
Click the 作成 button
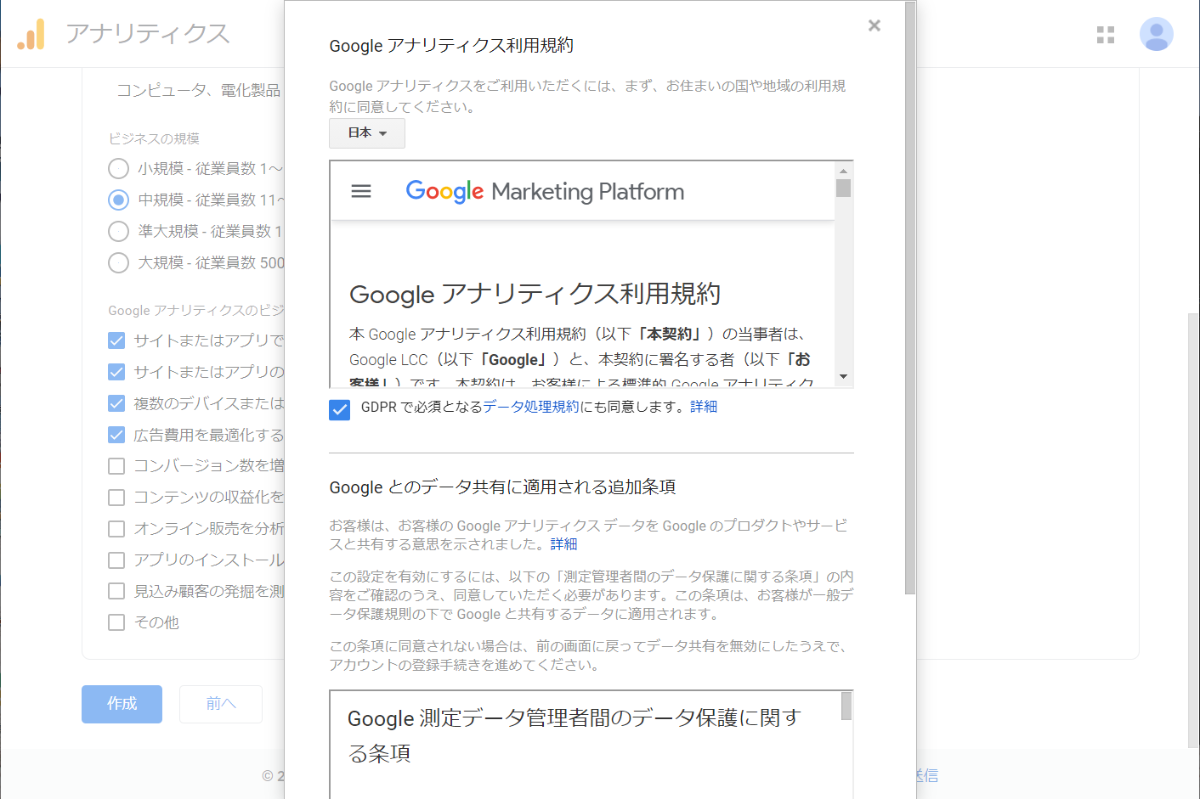tap(122, 704)
